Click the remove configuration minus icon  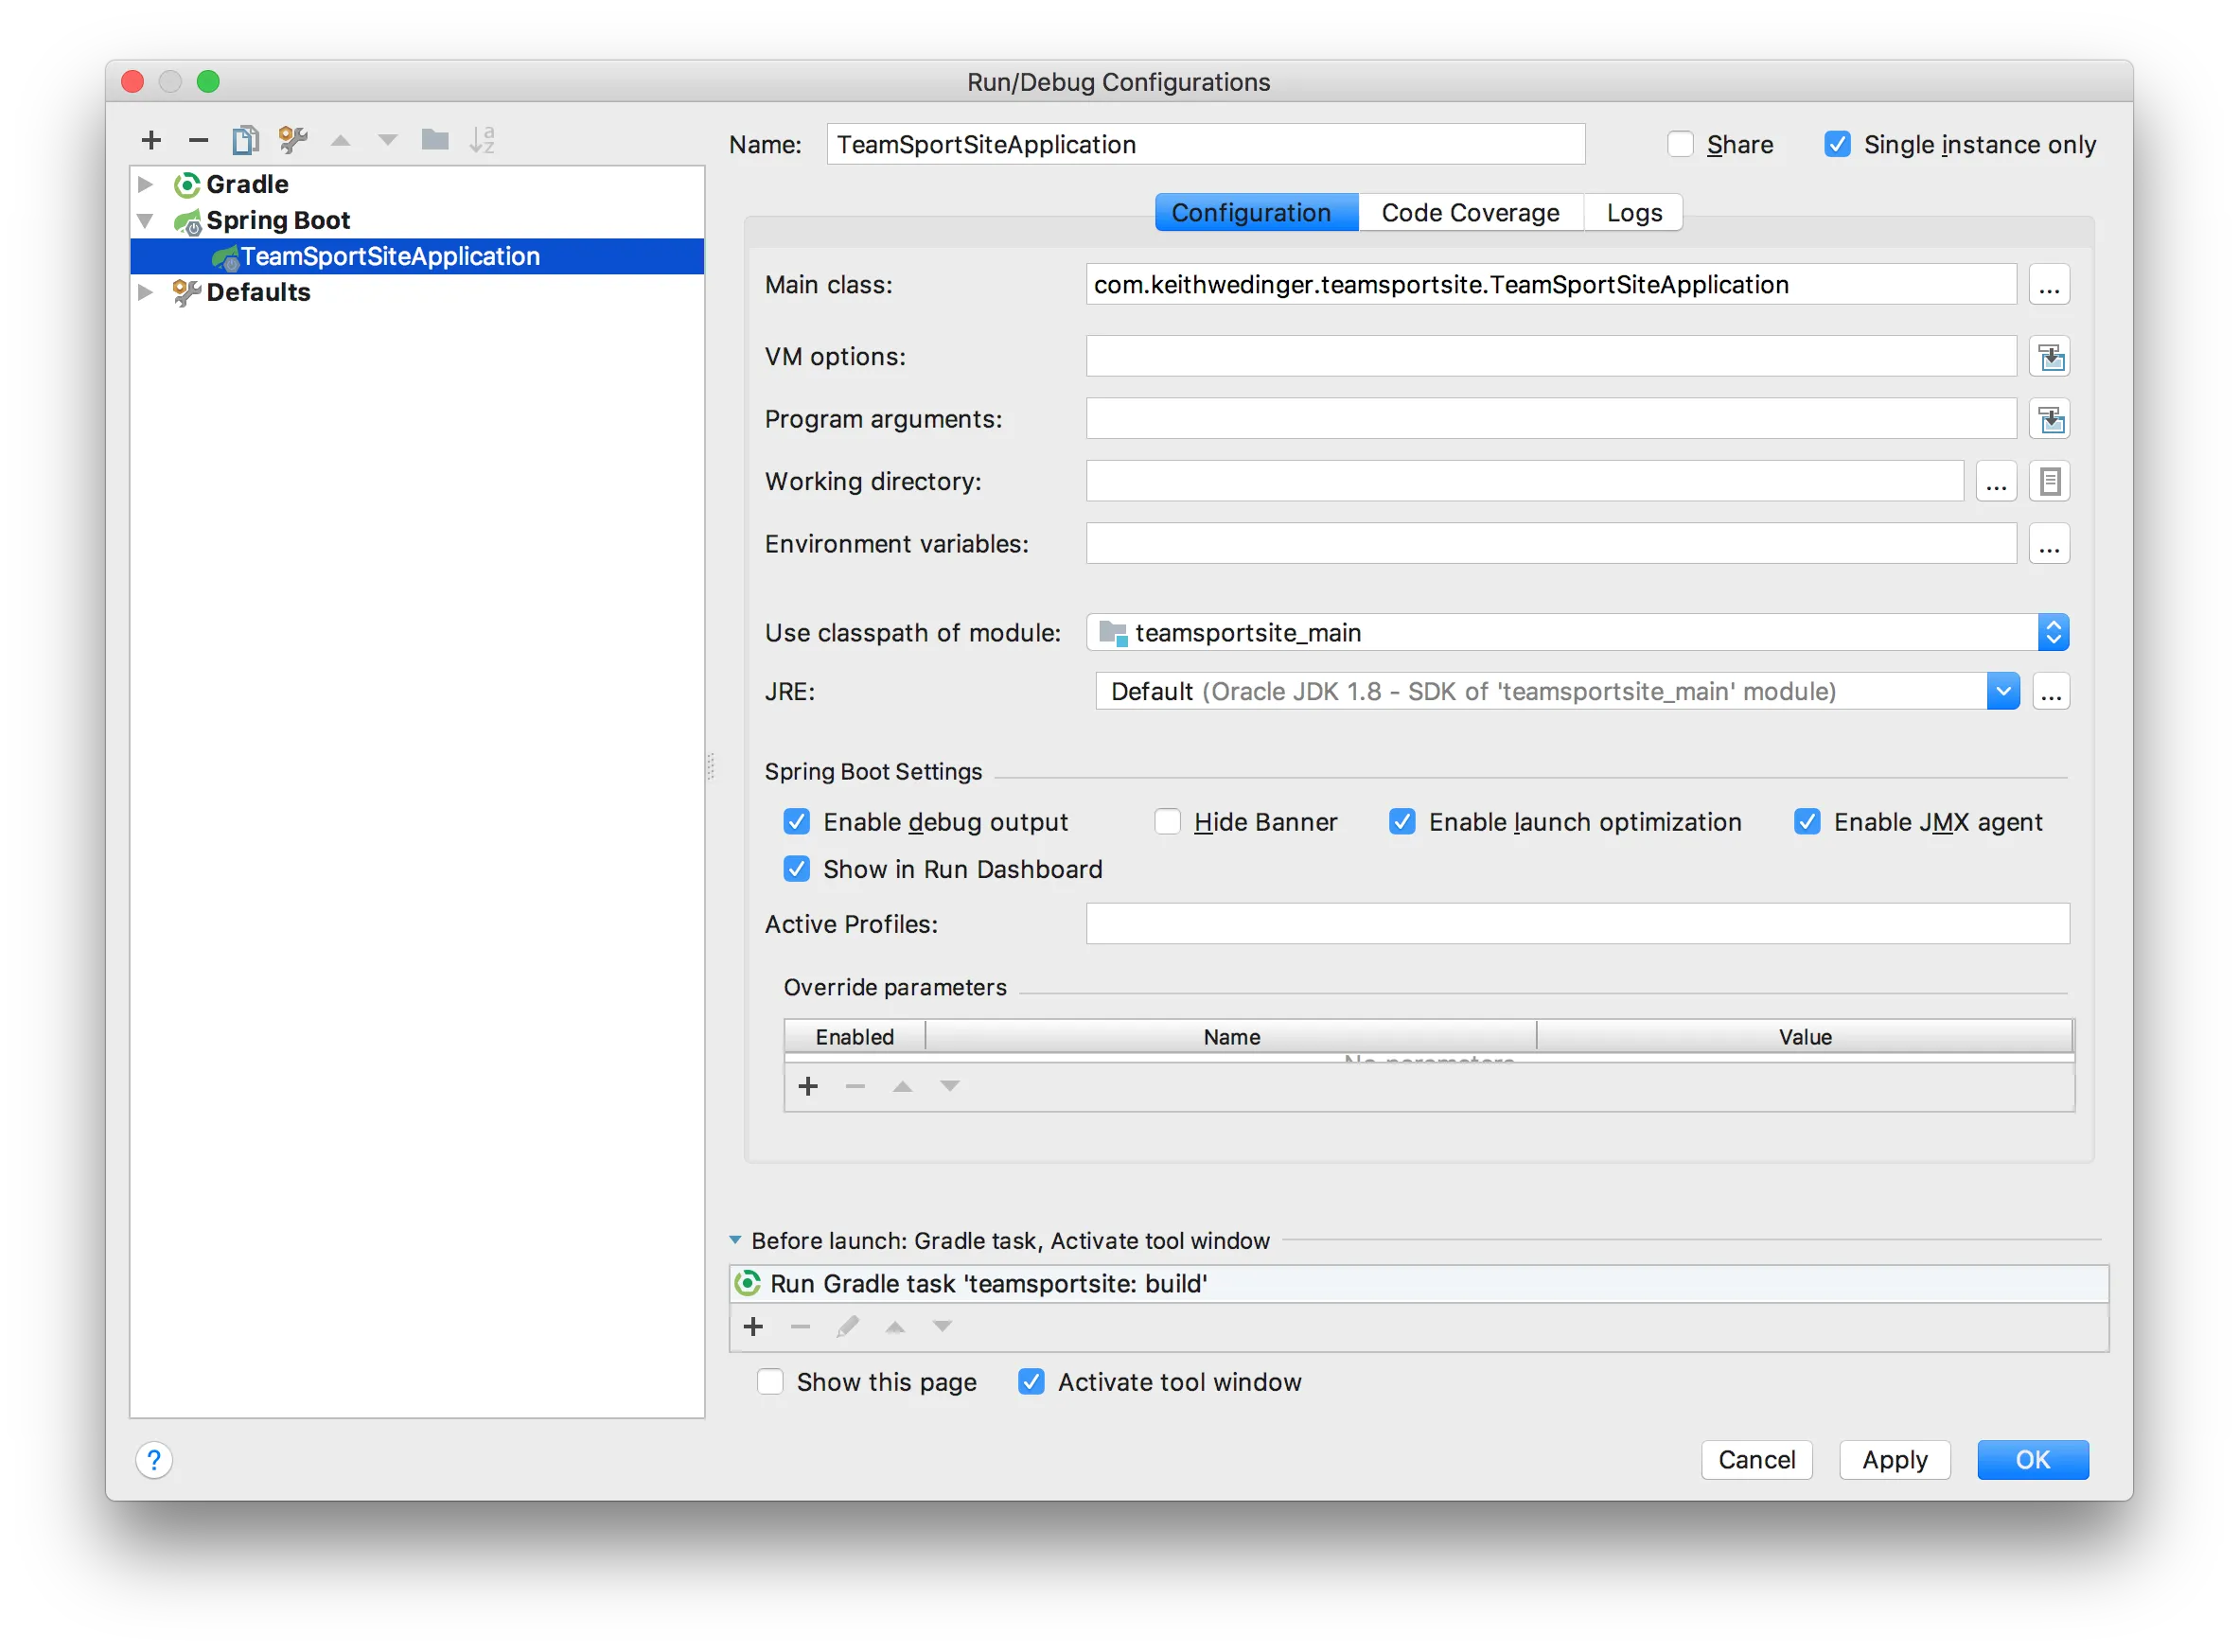(198, 140)
